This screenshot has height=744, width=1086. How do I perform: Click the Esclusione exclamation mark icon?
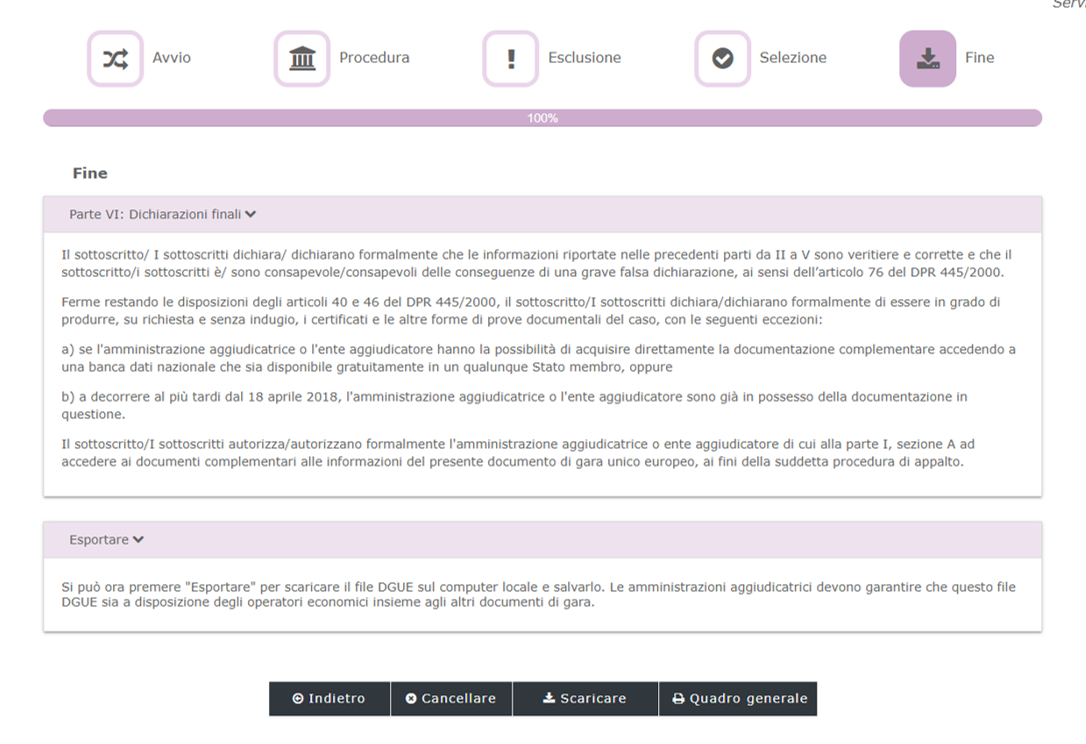click(511, 58)
